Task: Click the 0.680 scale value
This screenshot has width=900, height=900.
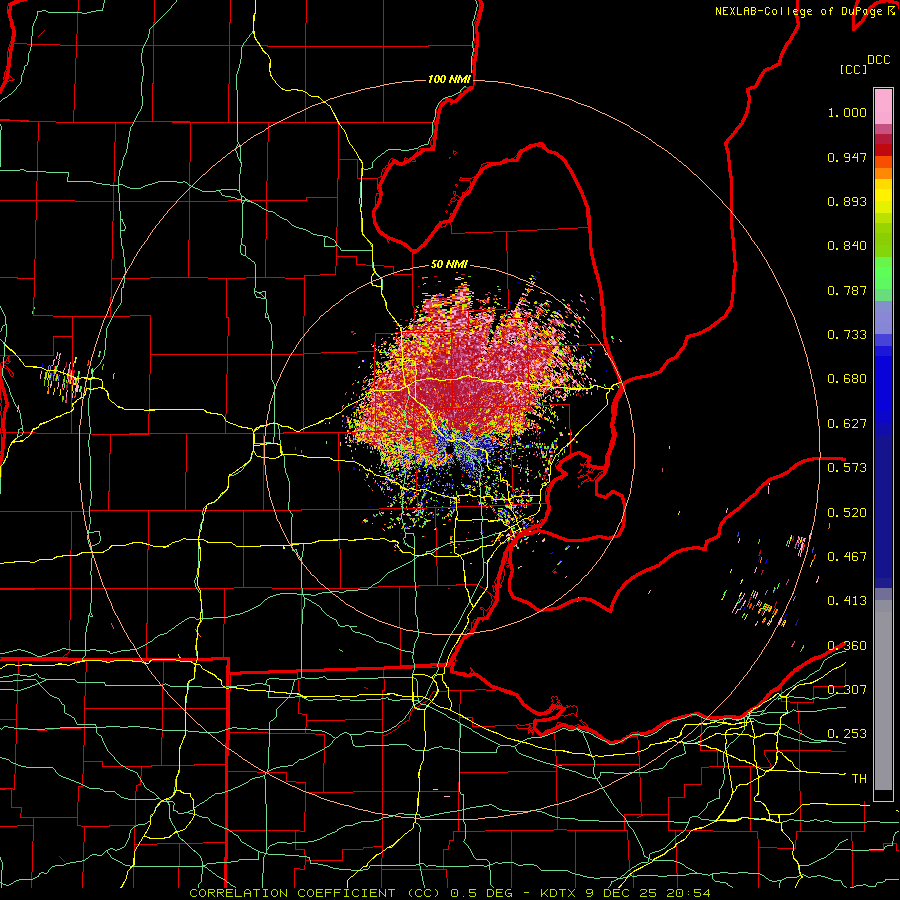Action: coord(847,379)
